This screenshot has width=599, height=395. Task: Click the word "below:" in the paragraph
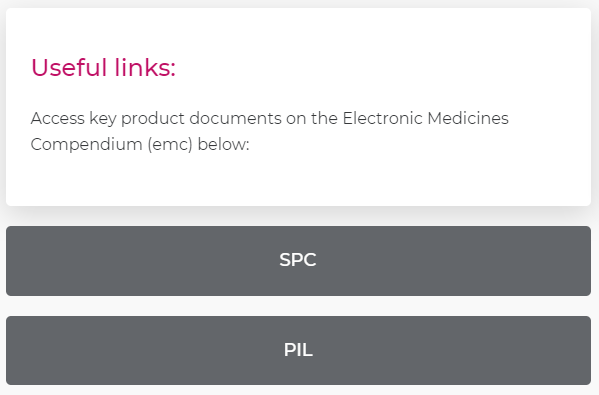pos(223,144)
